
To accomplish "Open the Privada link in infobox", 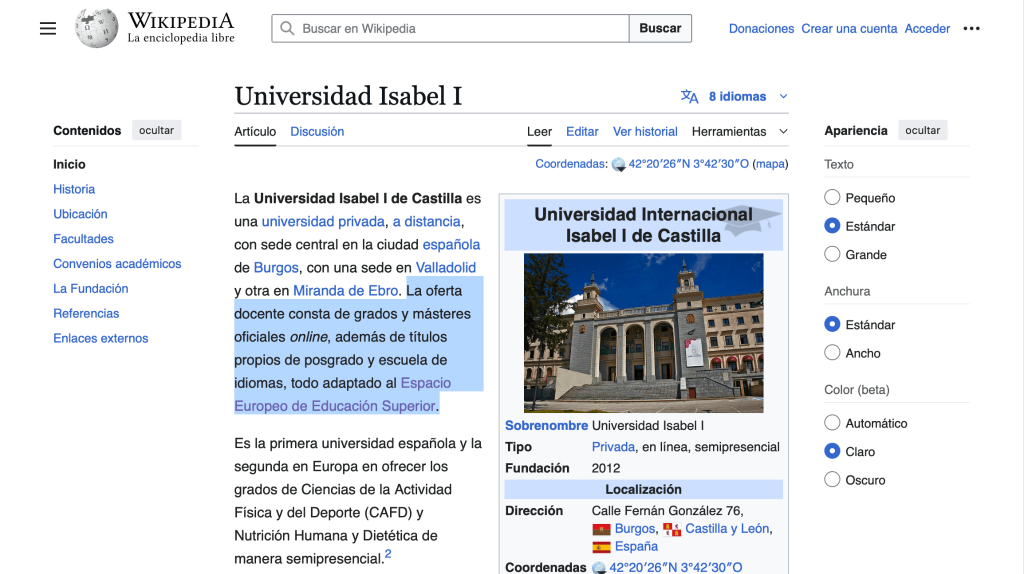I will [613, 447].
